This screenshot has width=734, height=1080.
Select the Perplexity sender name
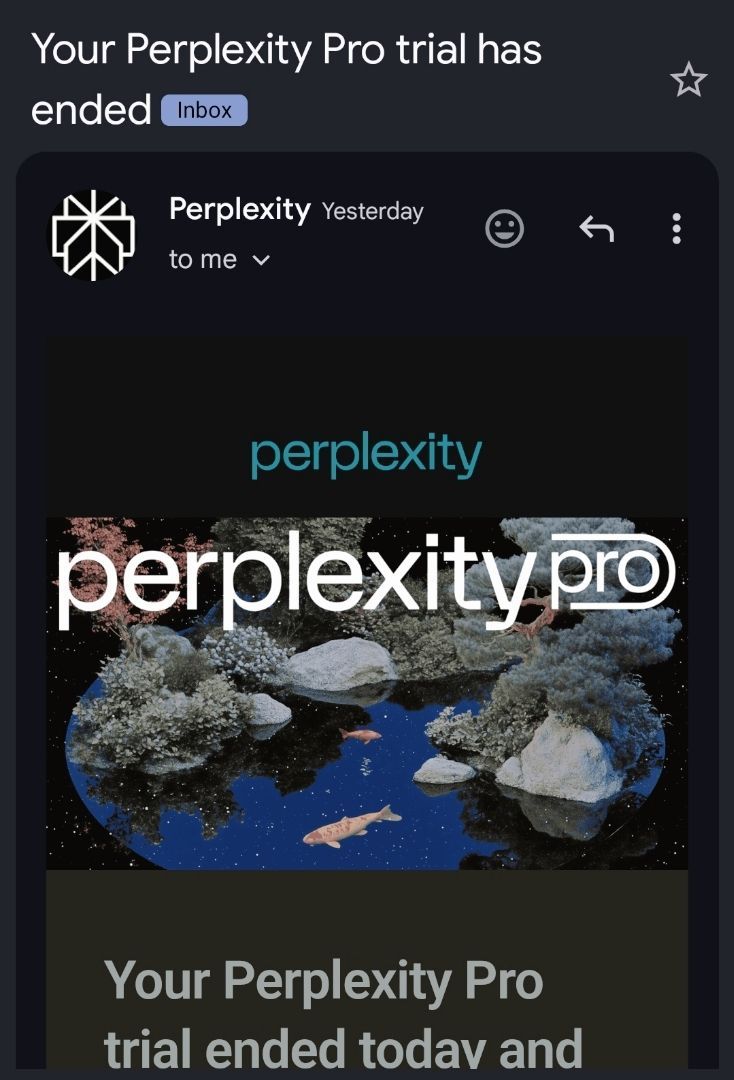pyautogui.click(x=240, y=209)
